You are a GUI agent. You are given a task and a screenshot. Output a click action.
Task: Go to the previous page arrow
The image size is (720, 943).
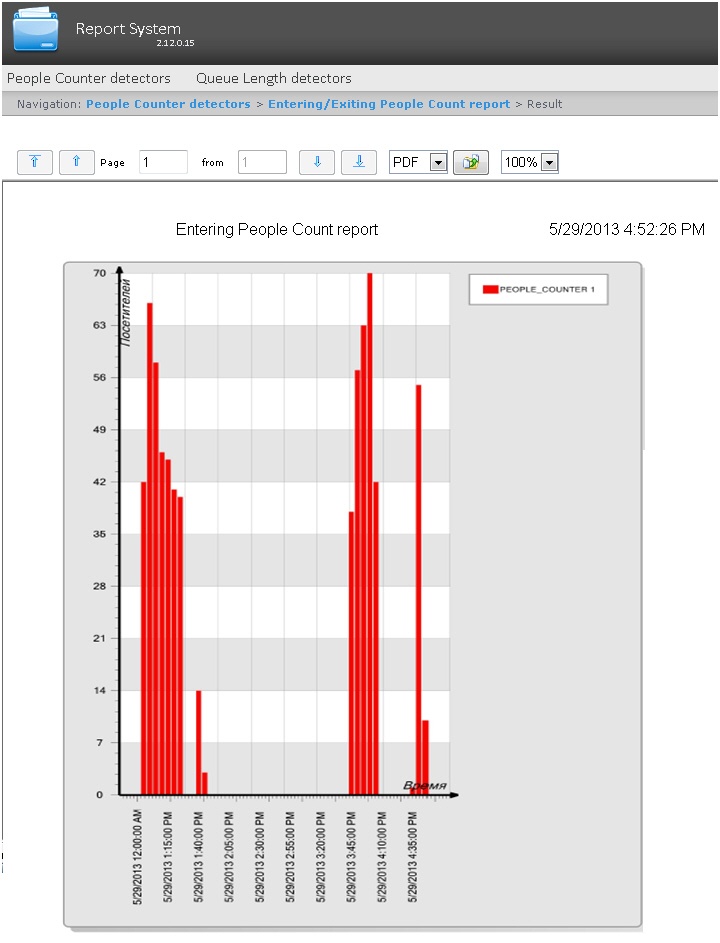[x=77, y=162]
